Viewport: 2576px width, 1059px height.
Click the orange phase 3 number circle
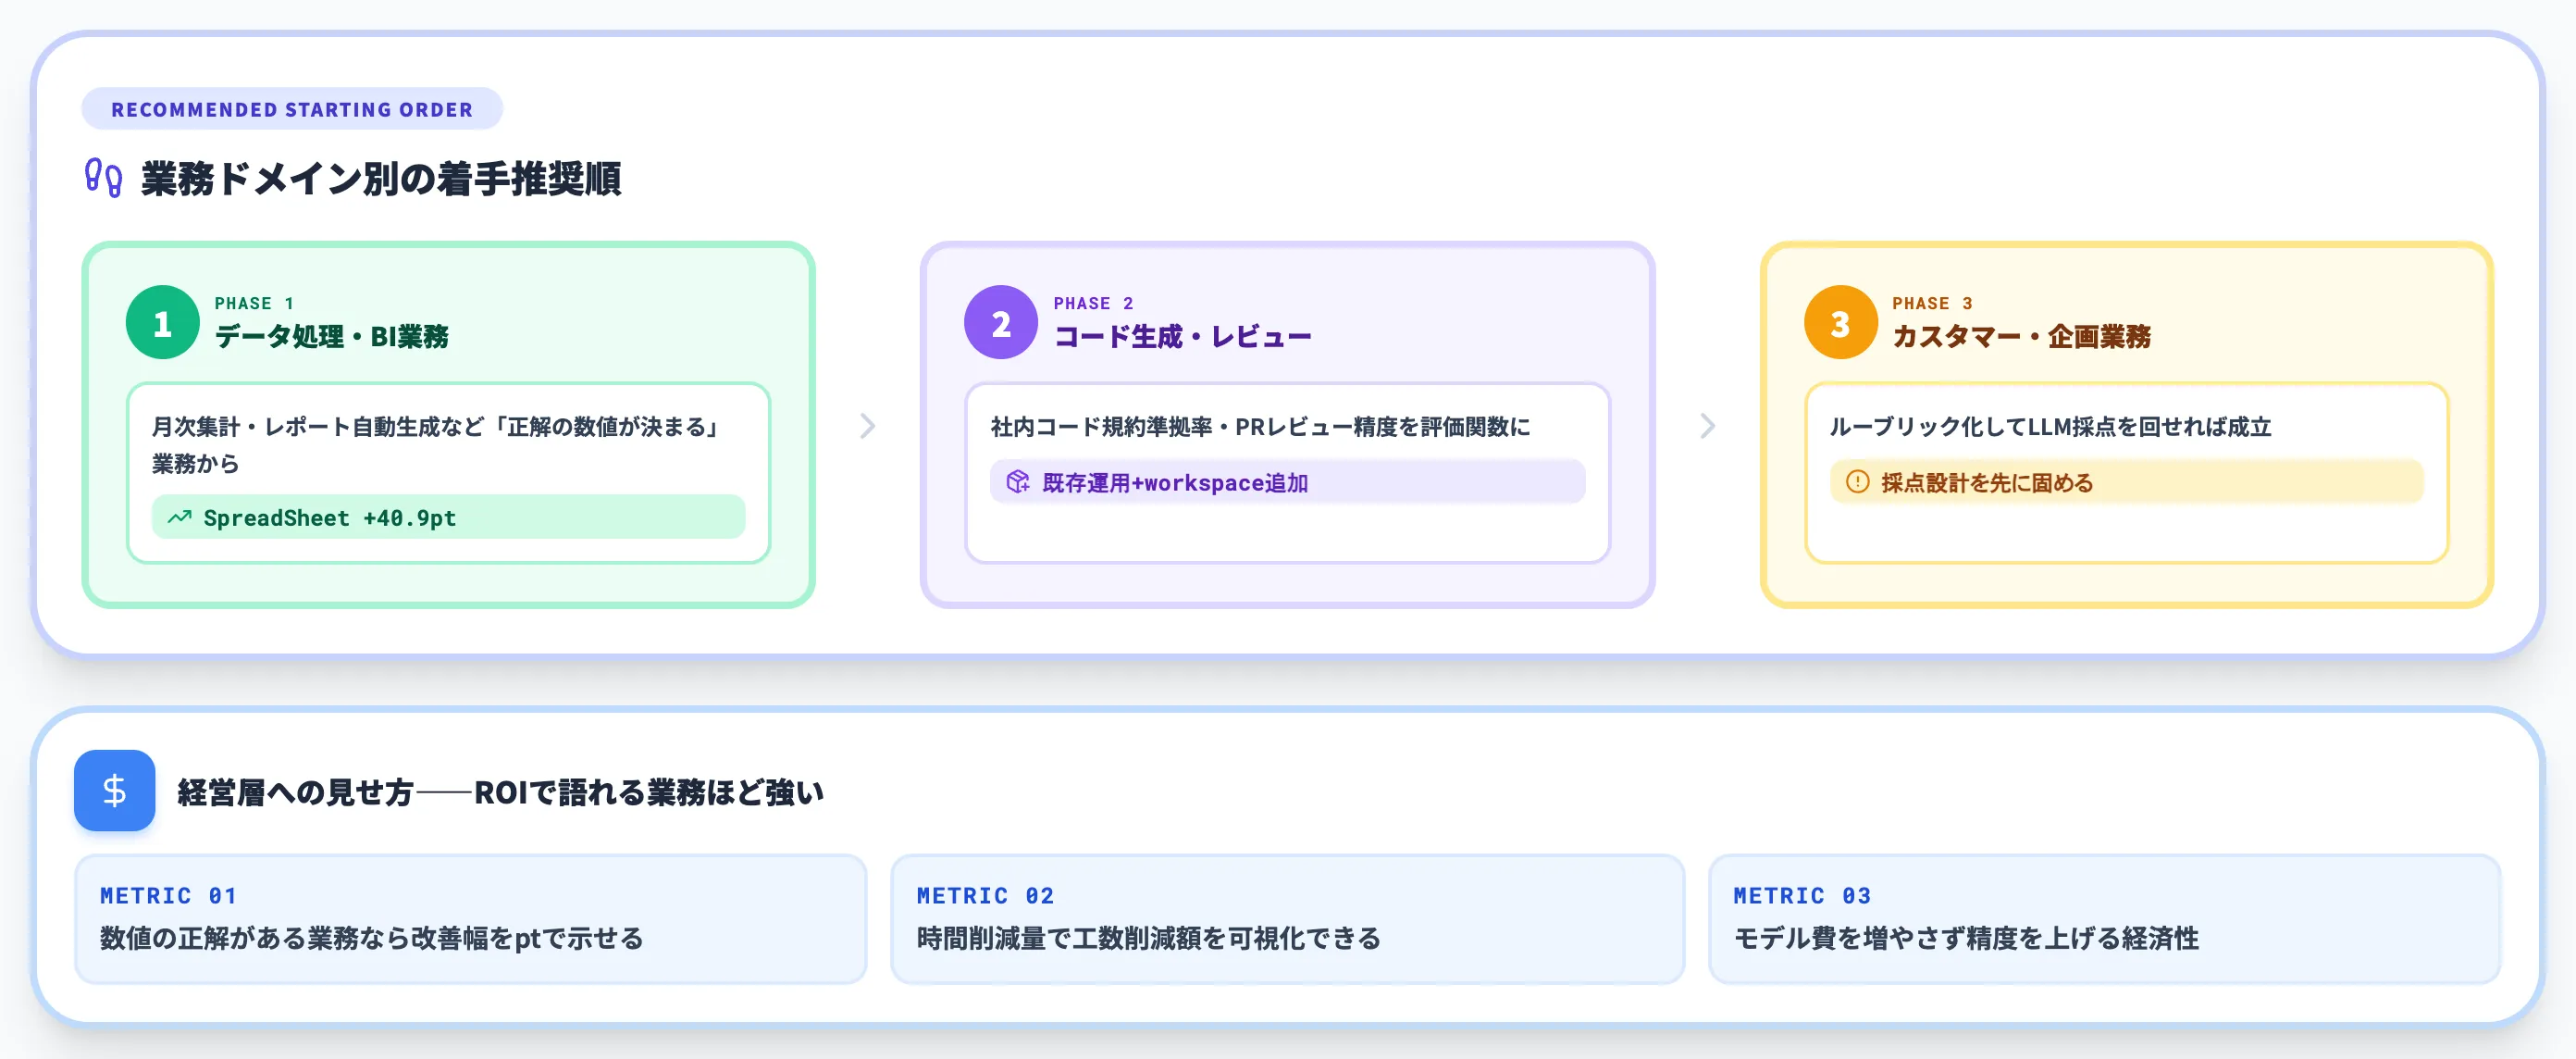tap(1840, 322)
